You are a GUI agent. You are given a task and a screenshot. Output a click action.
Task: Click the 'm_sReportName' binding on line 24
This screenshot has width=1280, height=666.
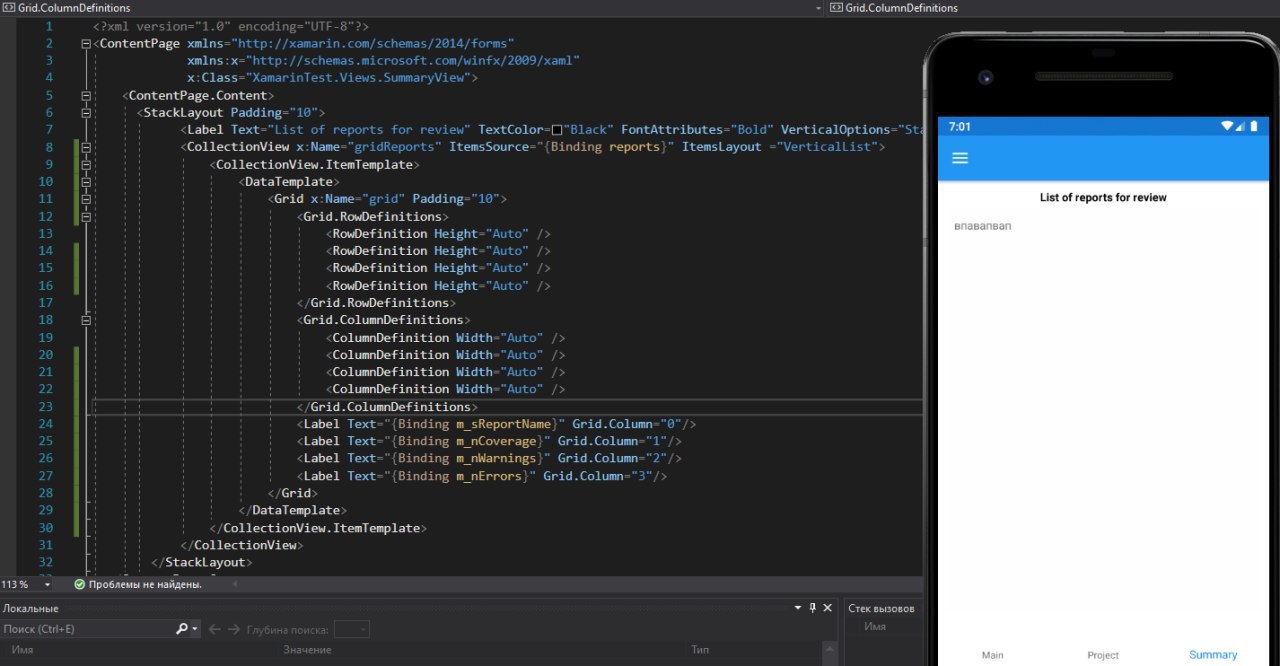(x=504, y=424)
